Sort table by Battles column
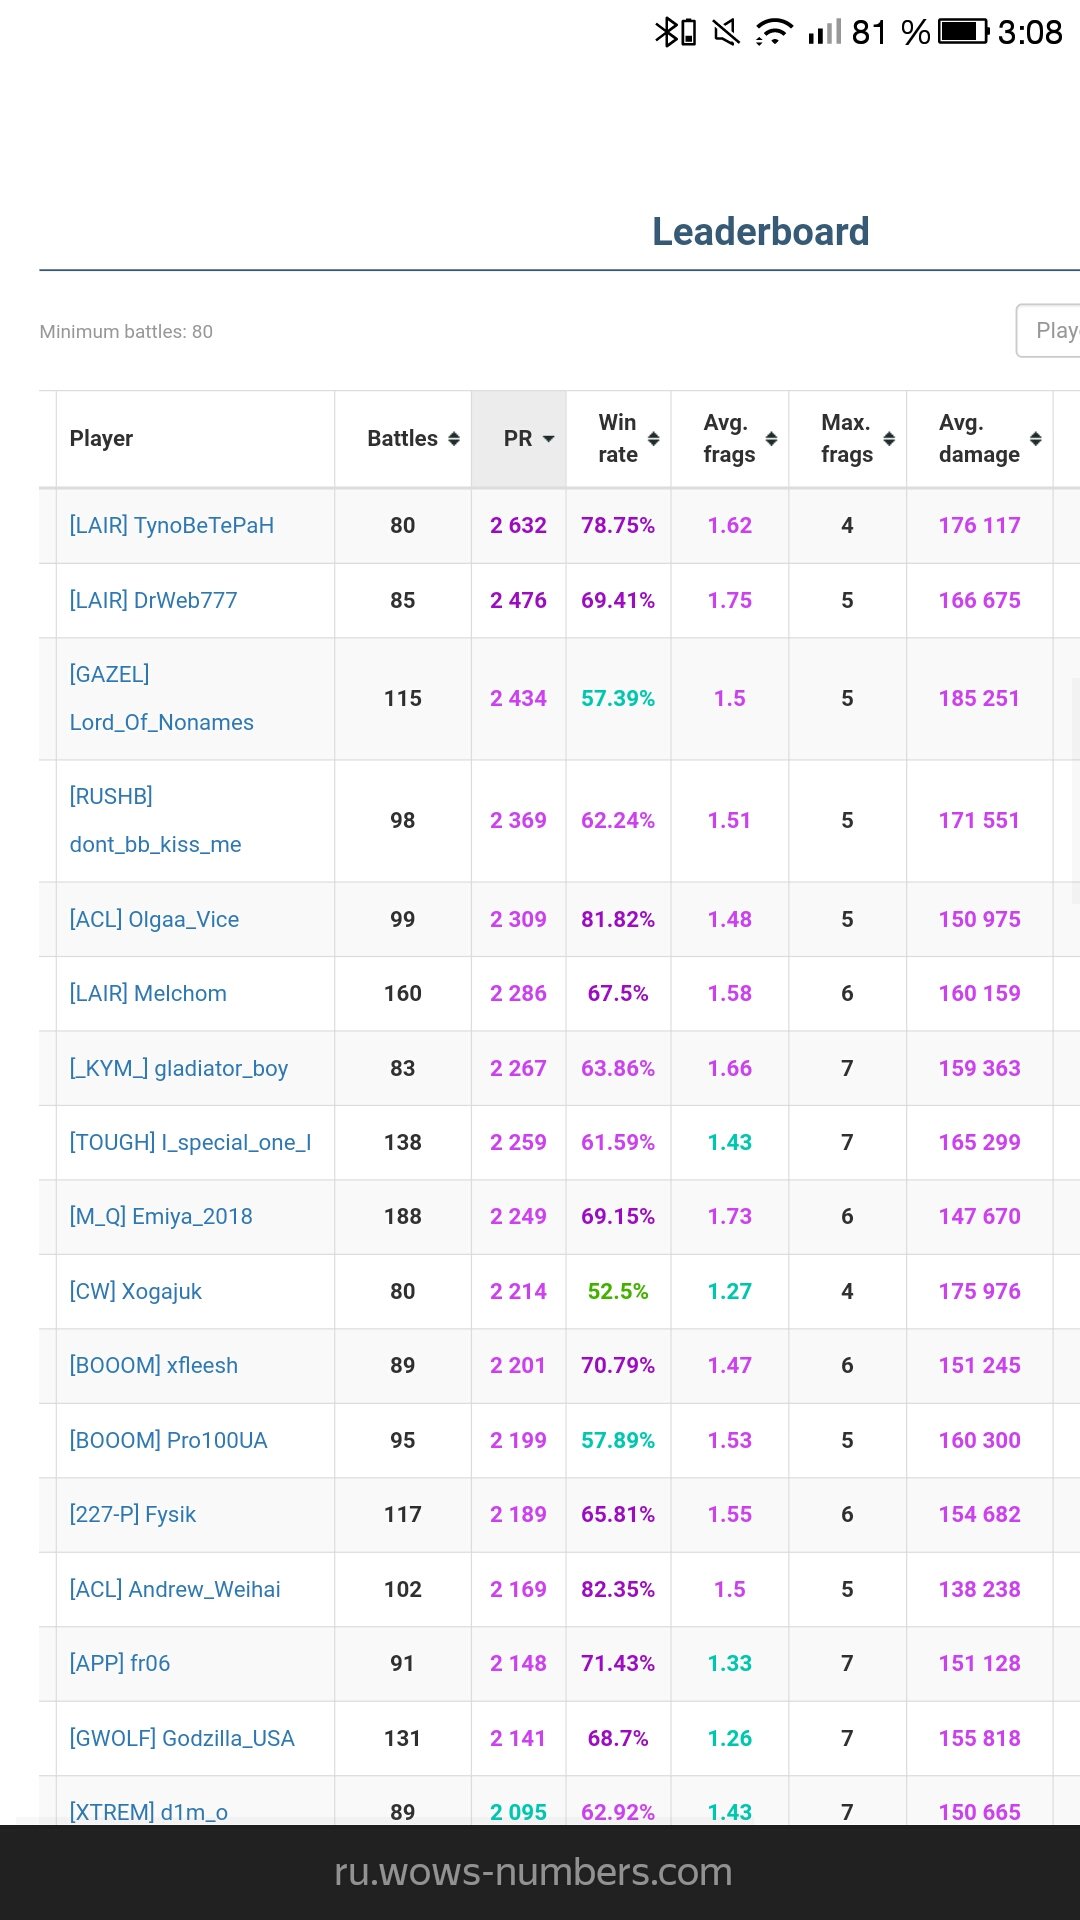 click(403, 439)
